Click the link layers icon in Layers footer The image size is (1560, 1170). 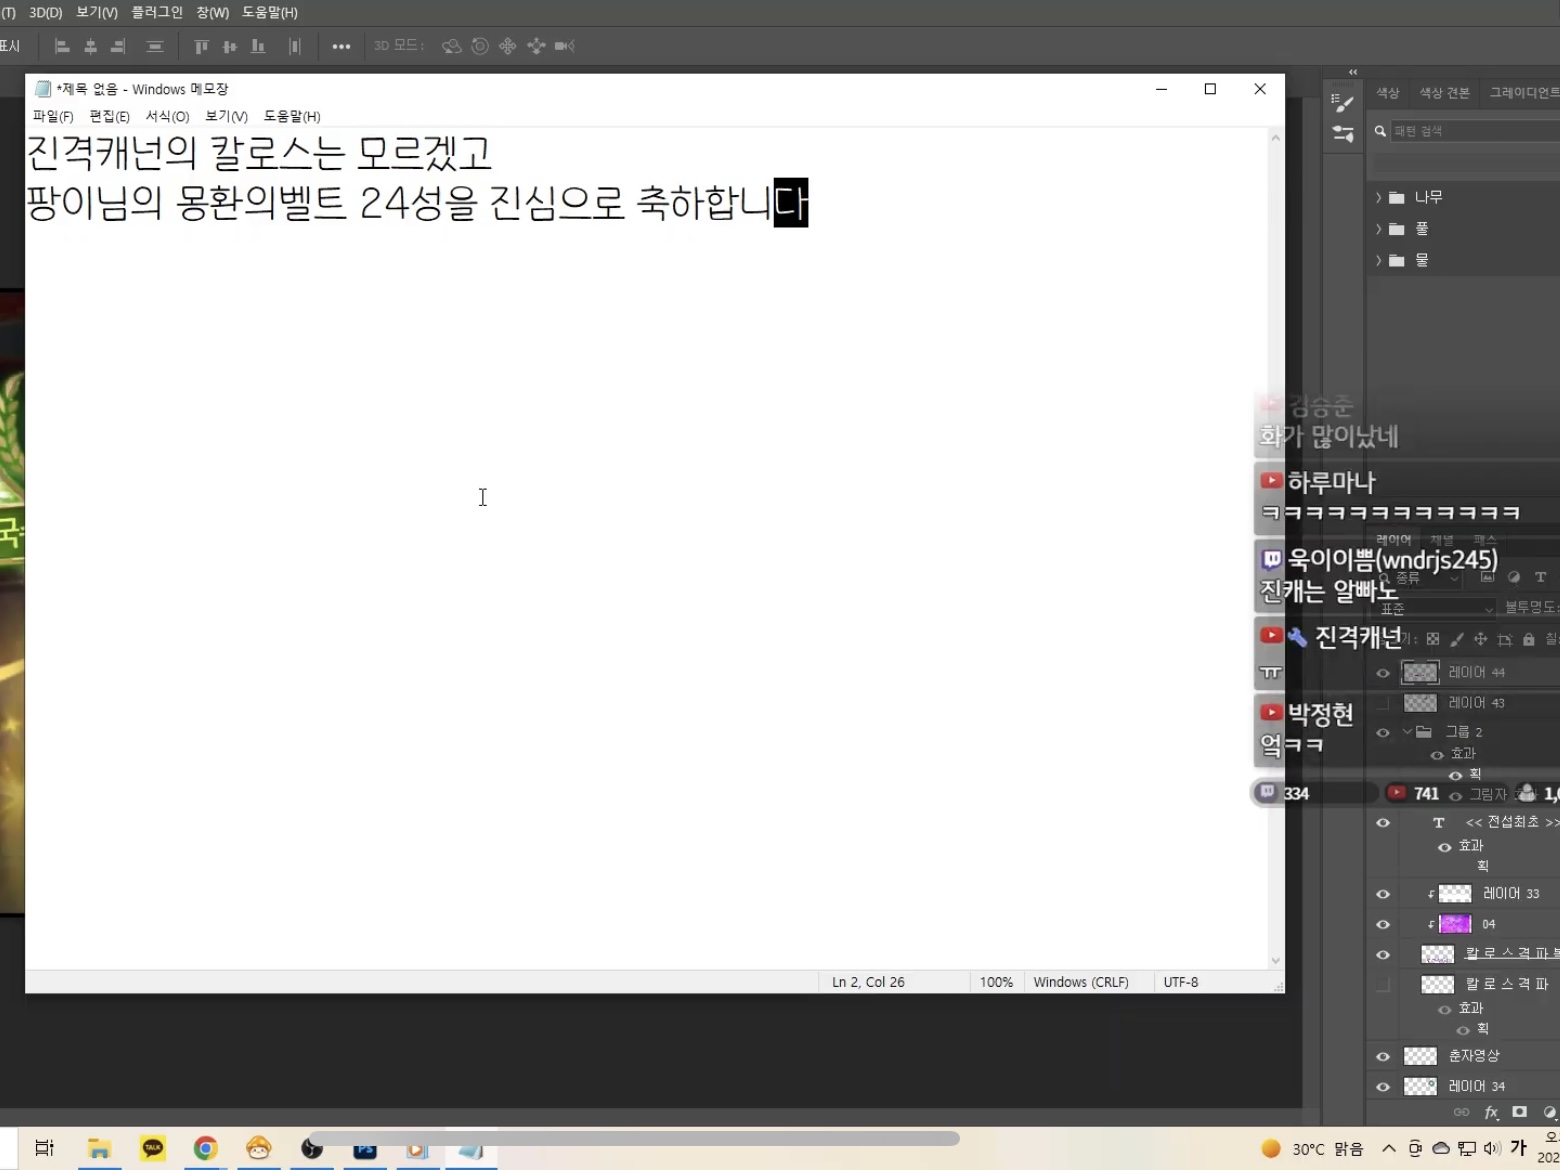coord(1461,1112)
